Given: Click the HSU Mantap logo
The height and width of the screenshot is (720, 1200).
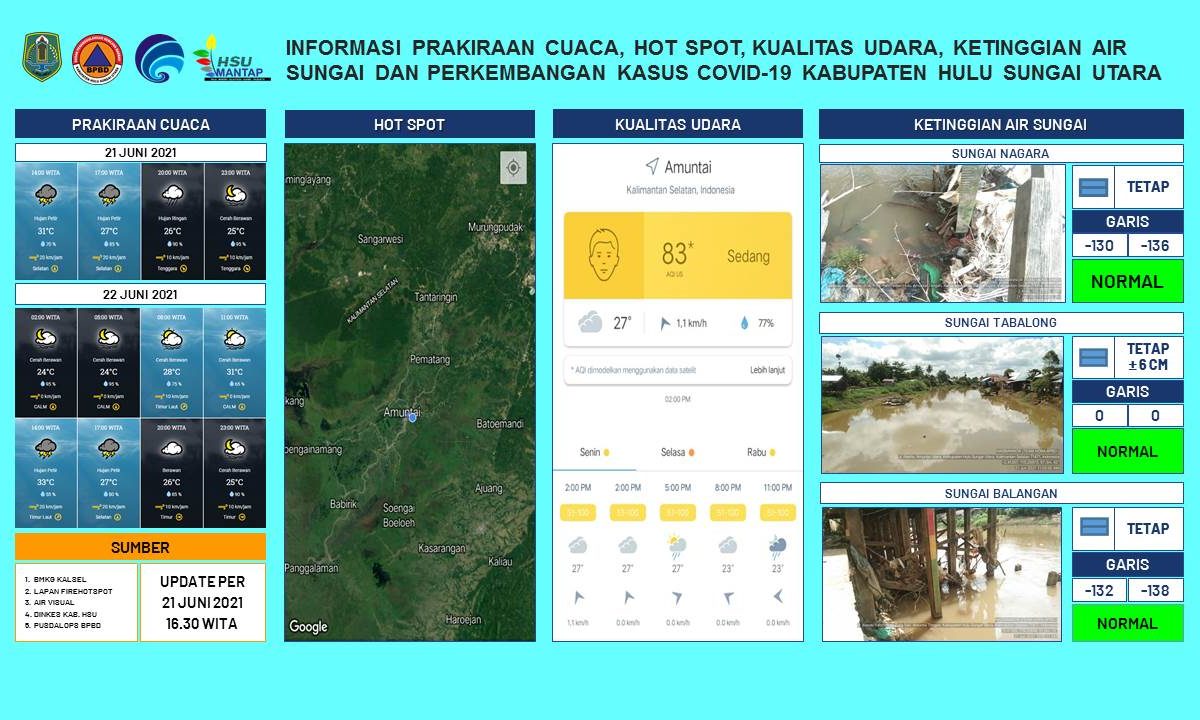Looking at the screenshot, I should [231, 59].
